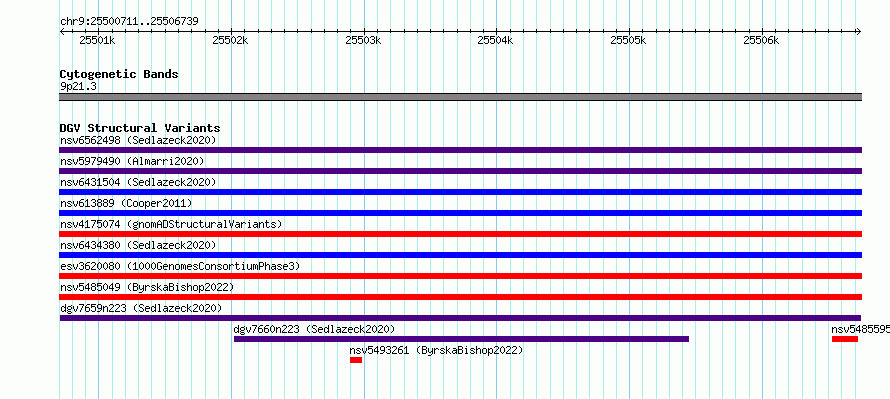Click the purple bar under nsv5979490
This screenshot has width=890, height=399.
(x=460, y=171)
